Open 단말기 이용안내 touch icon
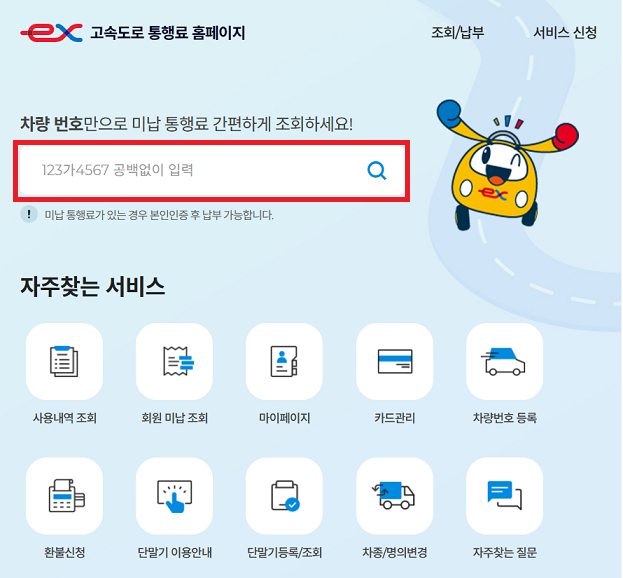The height and width of the screenshot is (578, 623). coord(174,496)
